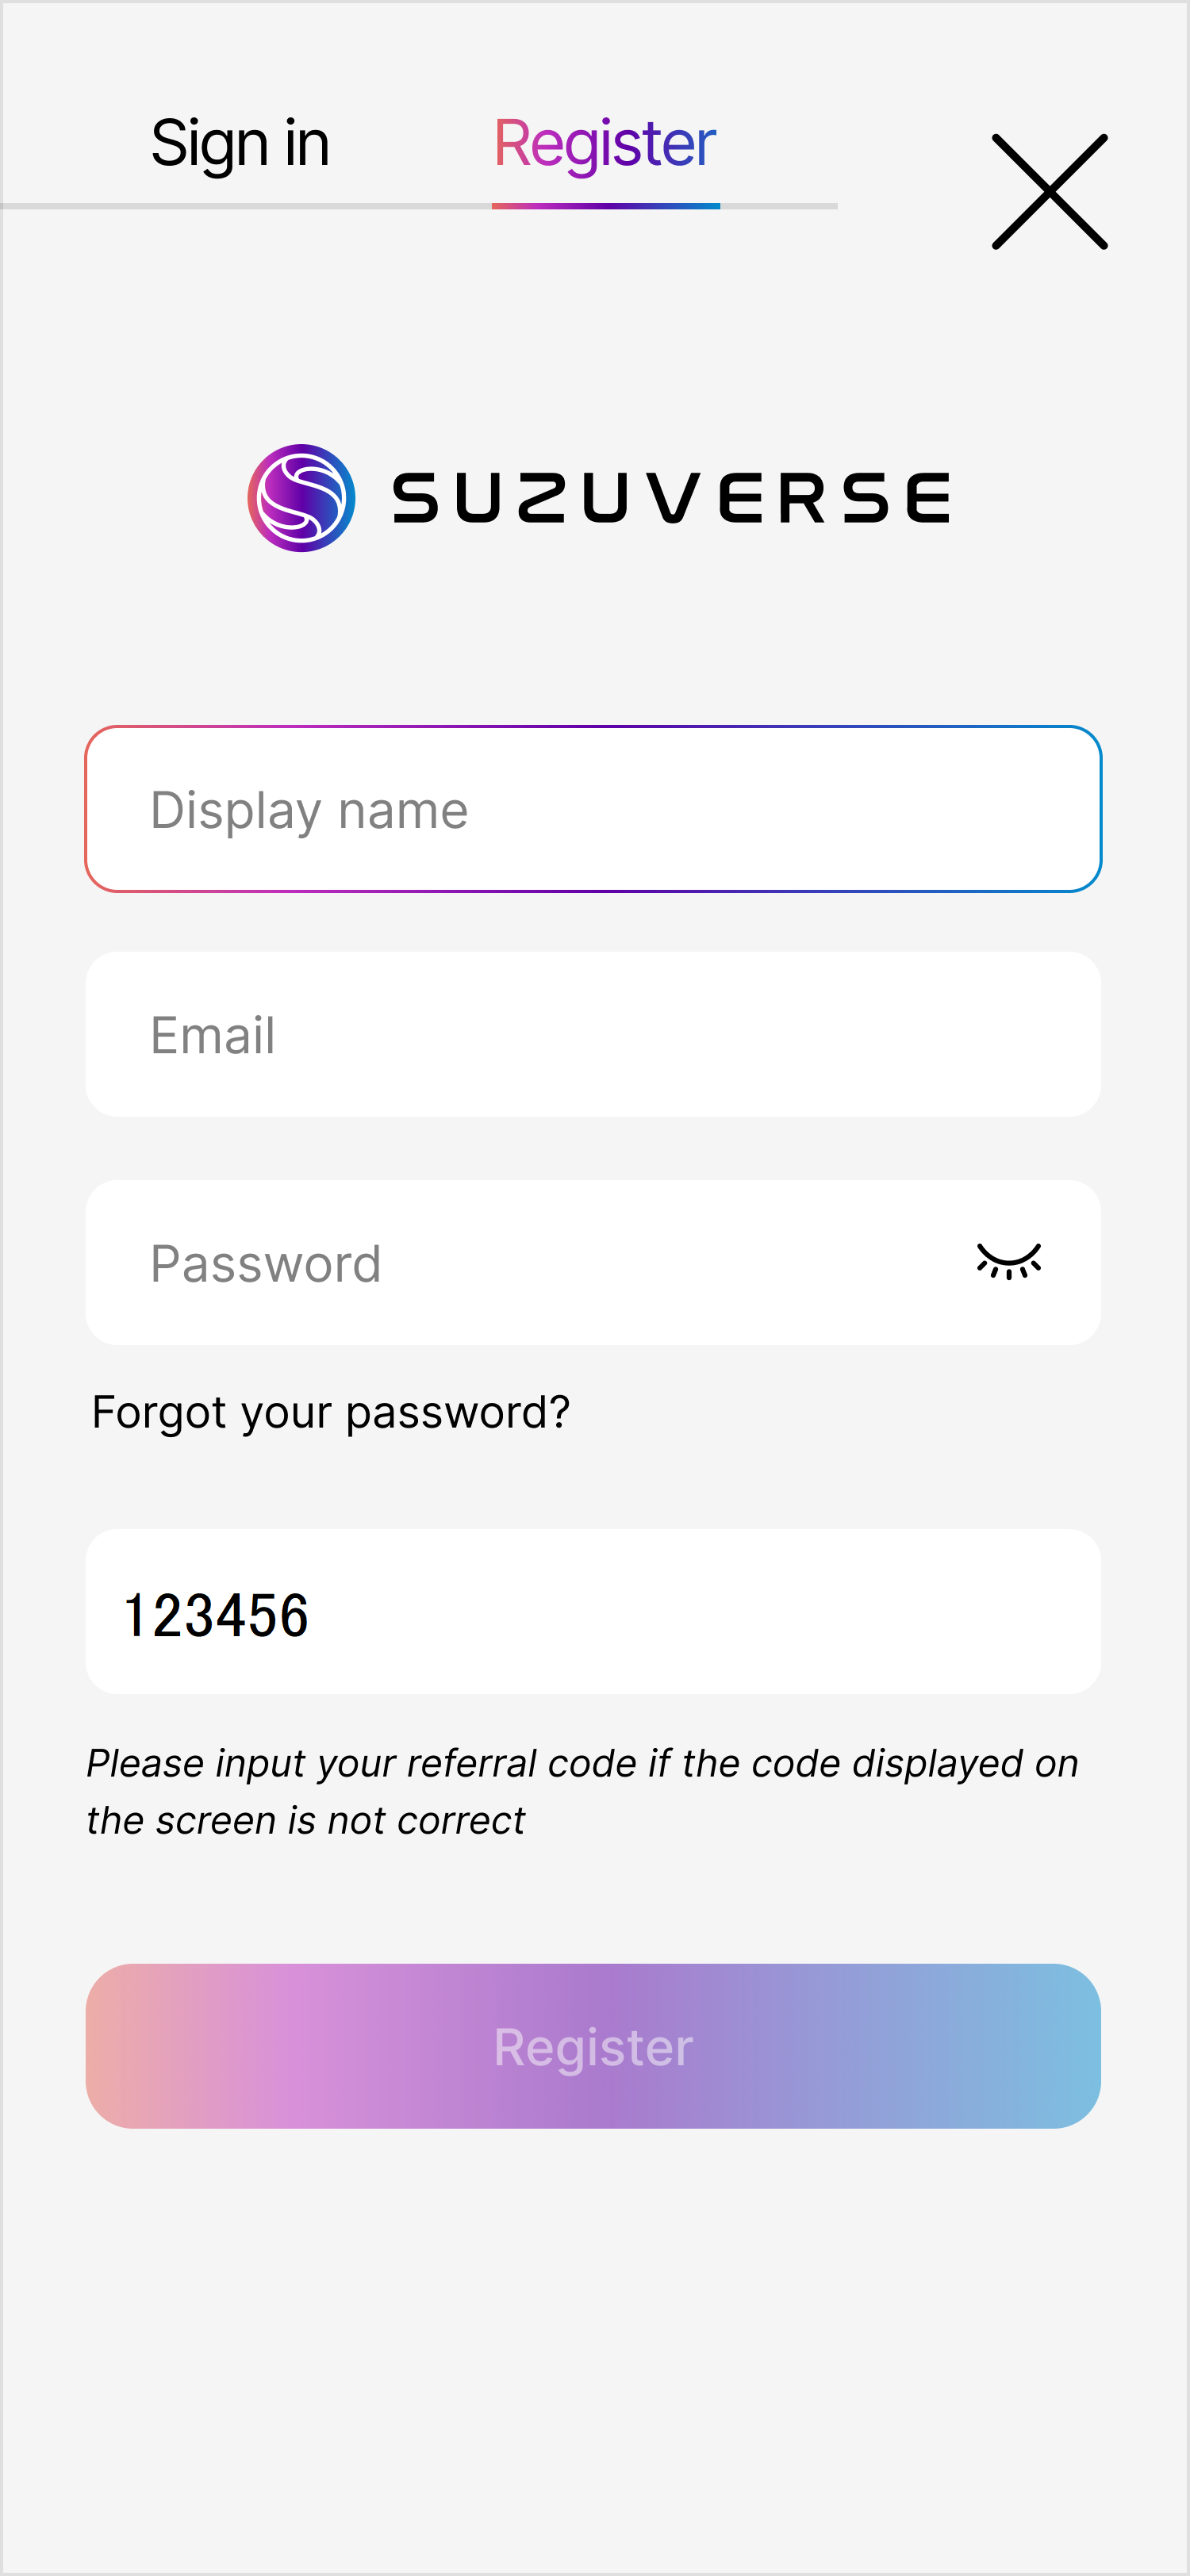1190x2576 pixels.
Task: Click the '123456' referral code value
Action: tap(216, 1615)
